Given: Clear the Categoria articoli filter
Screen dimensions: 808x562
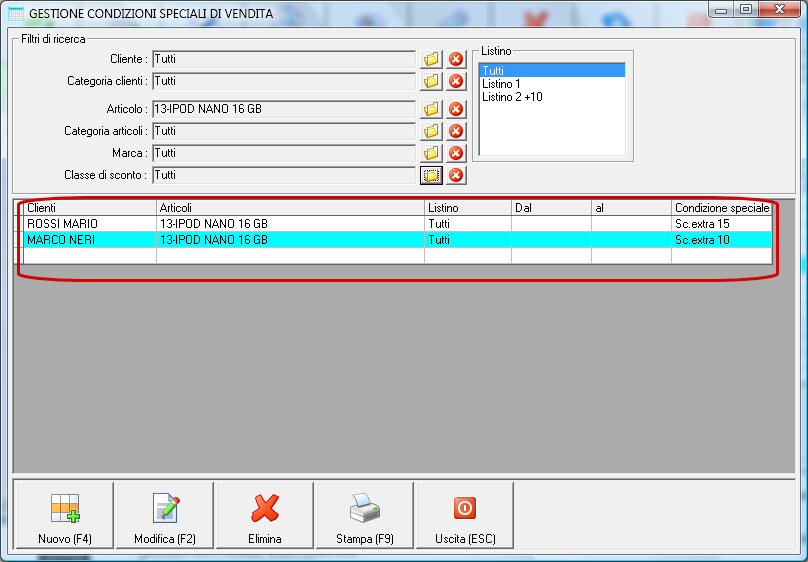Looking at the screenshot, I should 456,131.
